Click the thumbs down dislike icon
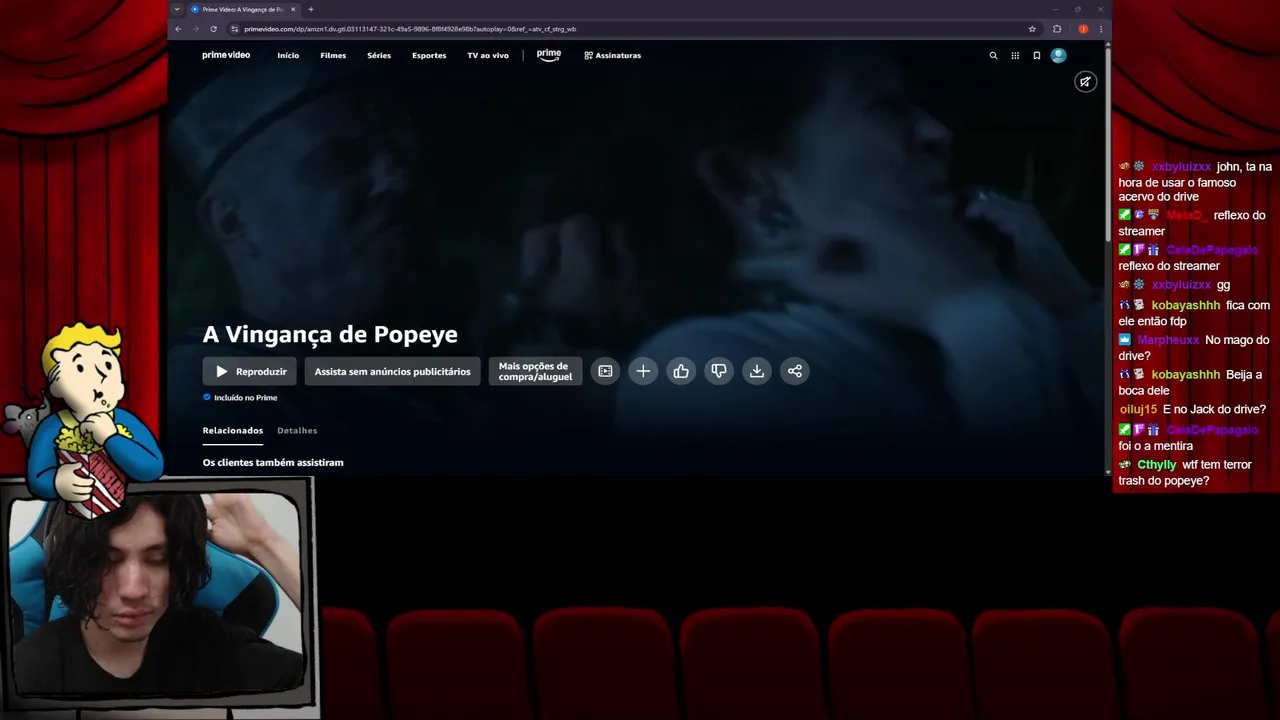Screen dimensions: 1280x720 pyautogui.click(x=719, y=371)
